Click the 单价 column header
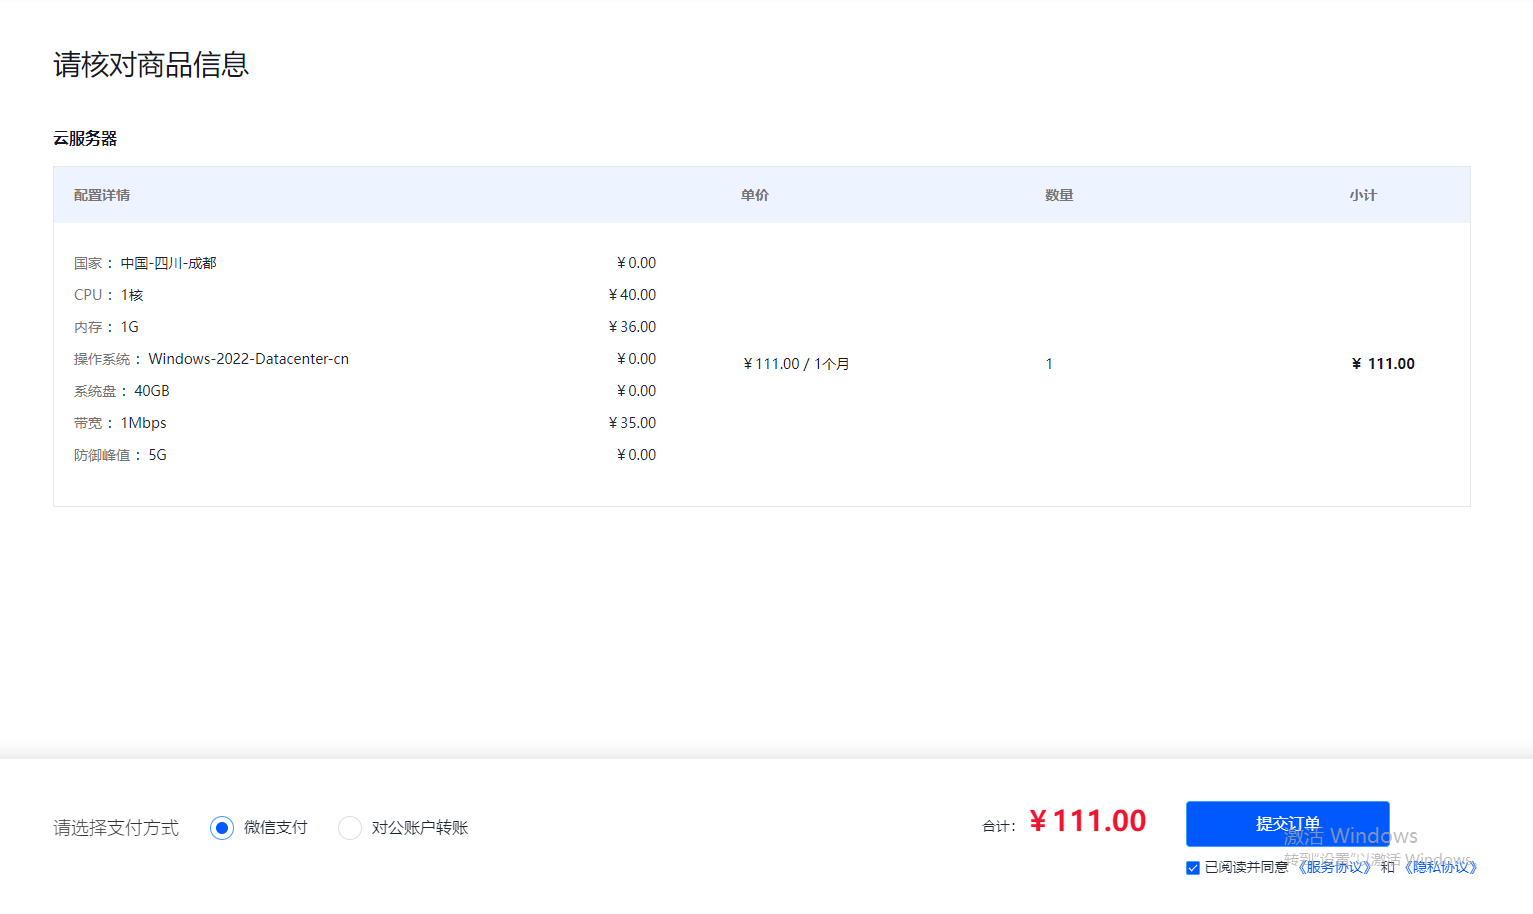Viewport: 1533px width, 914px height. (x=755, y=195)
